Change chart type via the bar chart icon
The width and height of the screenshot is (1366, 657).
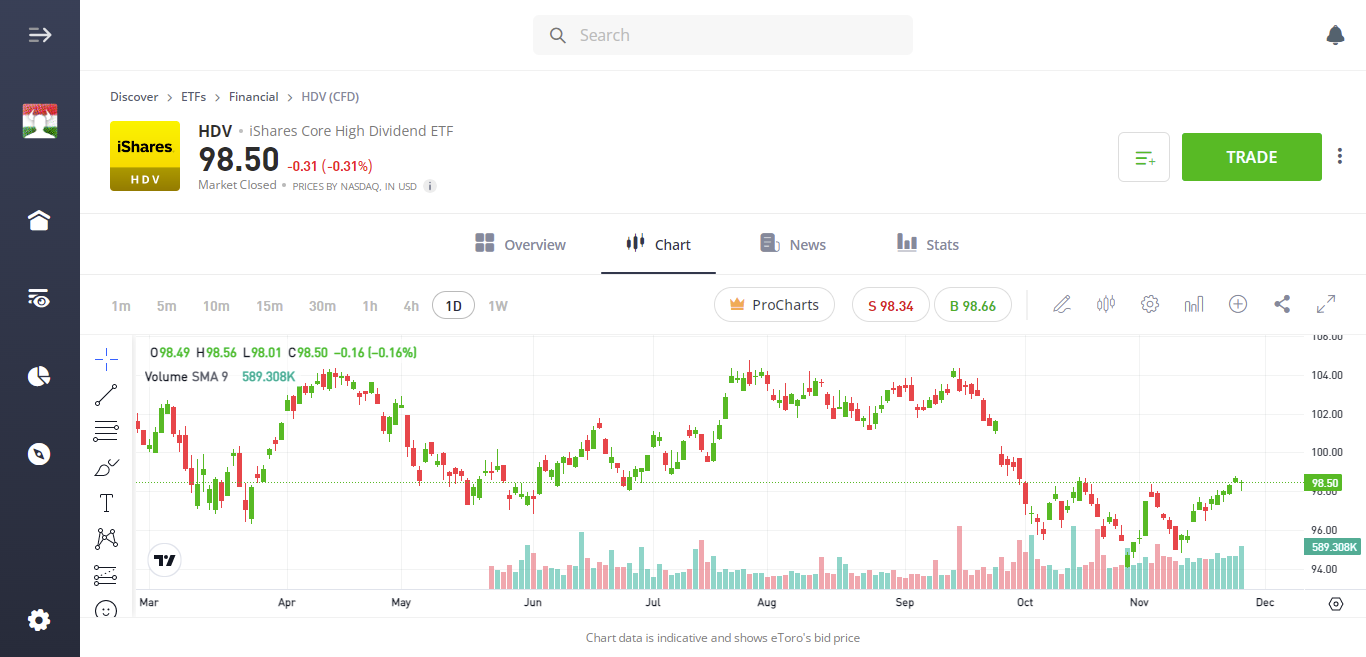[1194, 304]
